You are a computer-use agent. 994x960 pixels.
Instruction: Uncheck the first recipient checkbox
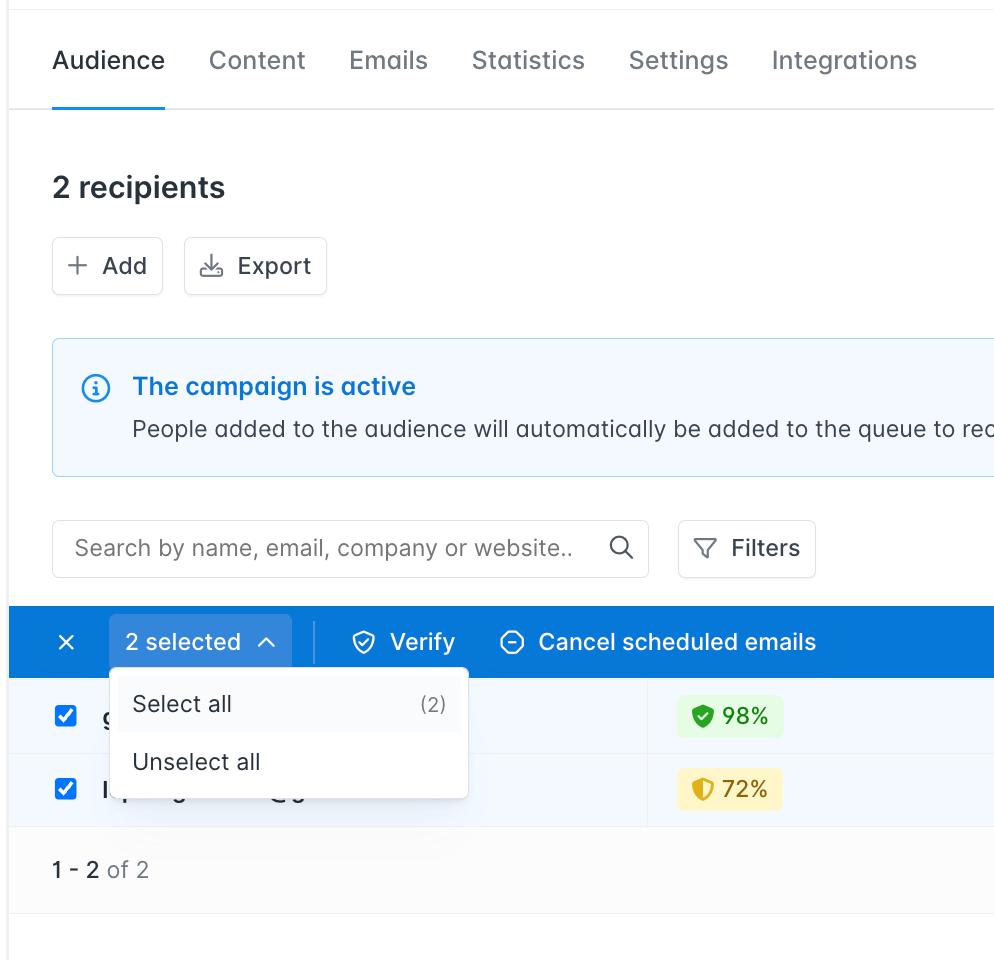coord(66,716)
